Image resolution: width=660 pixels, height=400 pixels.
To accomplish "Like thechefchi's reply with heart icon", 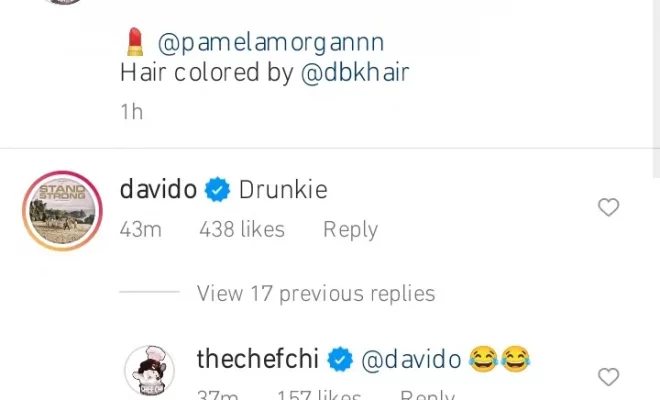I will click(609, 377).
